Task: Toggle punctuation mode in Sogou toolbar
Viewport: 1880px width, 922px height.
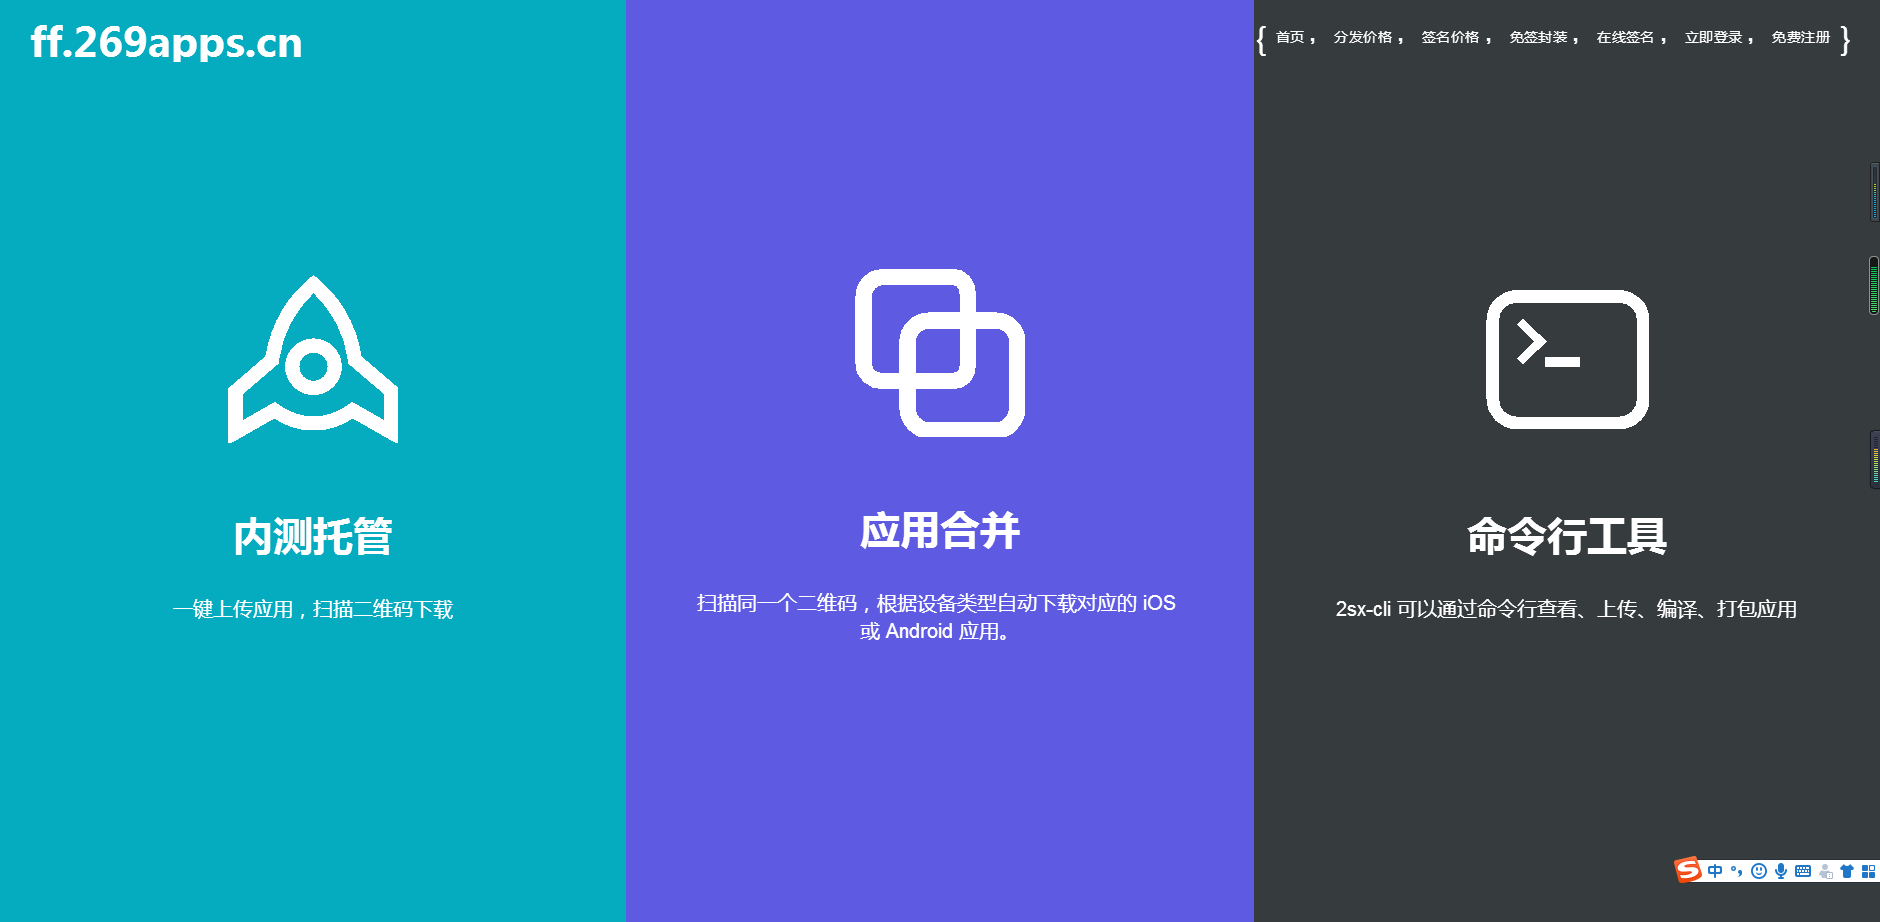Action: tap(1737, 871)
